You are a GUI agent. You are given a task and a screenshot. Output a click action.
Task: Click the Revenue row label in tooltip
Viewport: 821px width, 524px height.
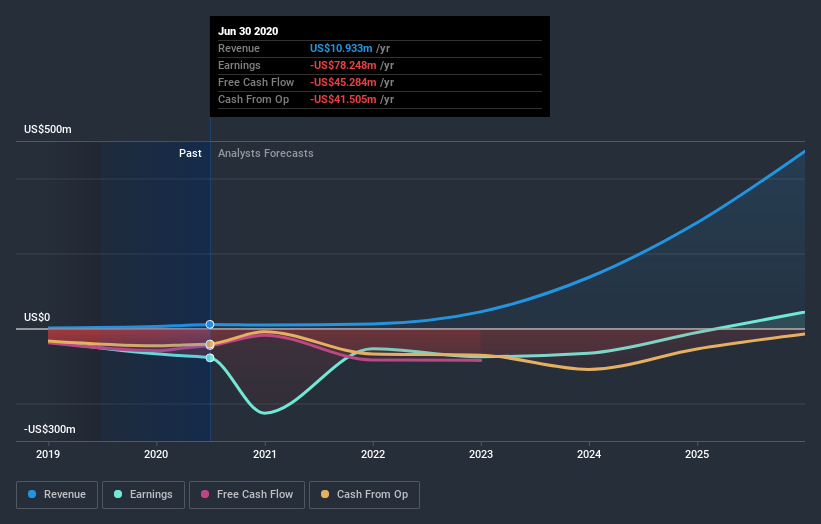point(239,48)
